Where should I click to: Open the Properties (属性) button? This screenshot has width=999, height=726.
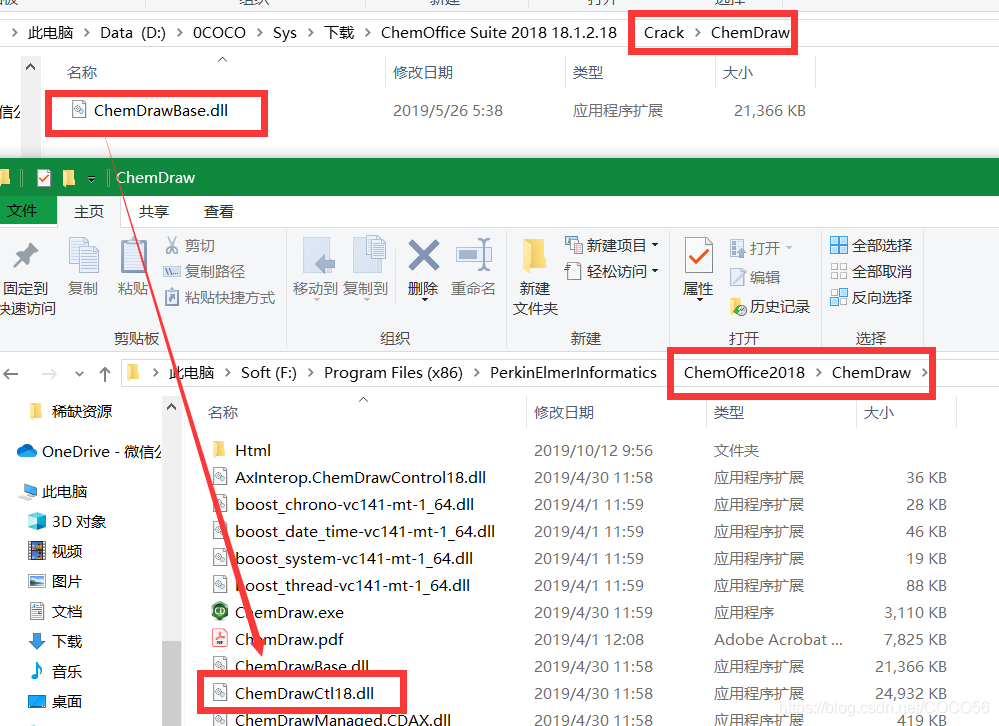pos(698,267)
